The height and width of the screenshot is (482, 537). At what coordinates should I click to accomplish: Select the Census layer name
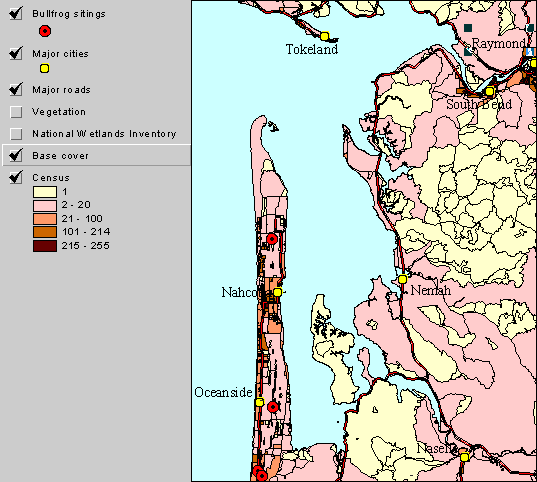pyautogui.click(x=51, y=178)
